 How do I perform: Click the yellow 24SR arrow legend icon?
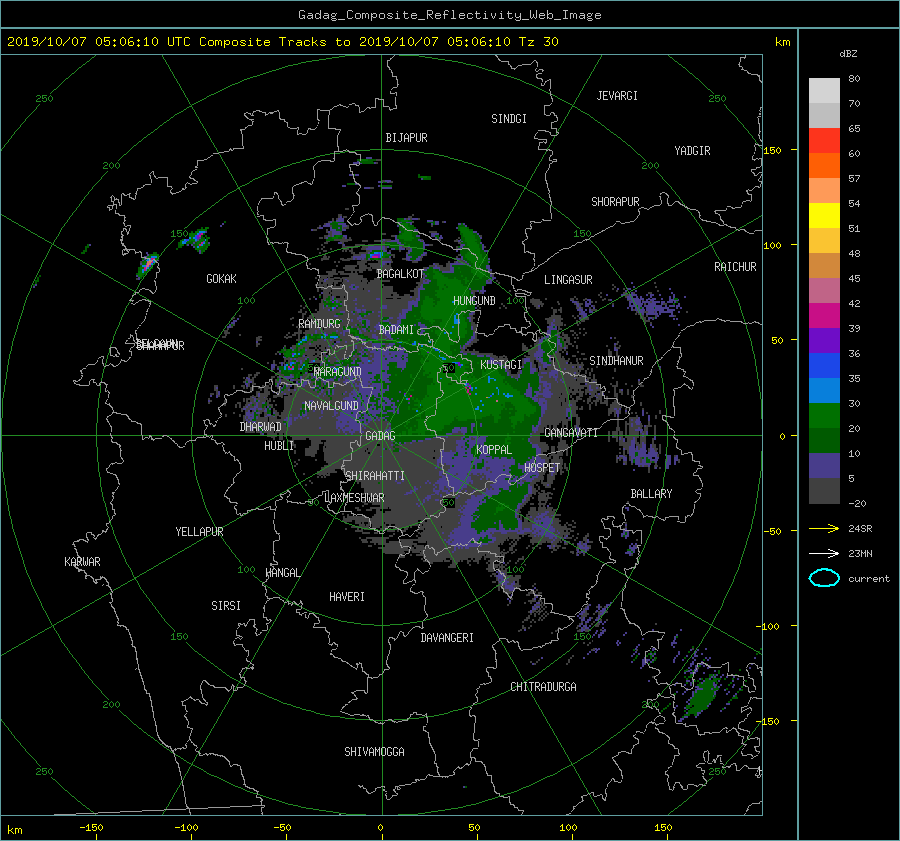(824, 529)
